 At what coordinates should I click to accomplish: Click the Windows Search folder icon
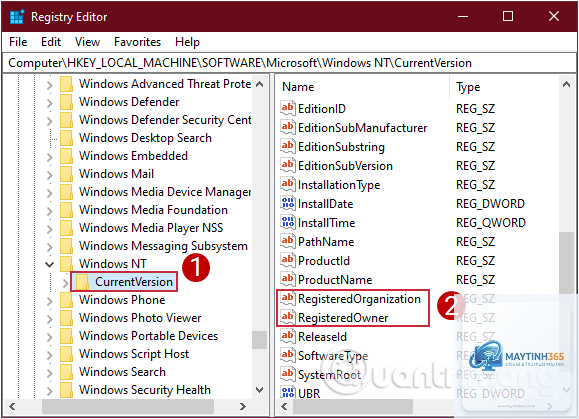coord(66,372)
